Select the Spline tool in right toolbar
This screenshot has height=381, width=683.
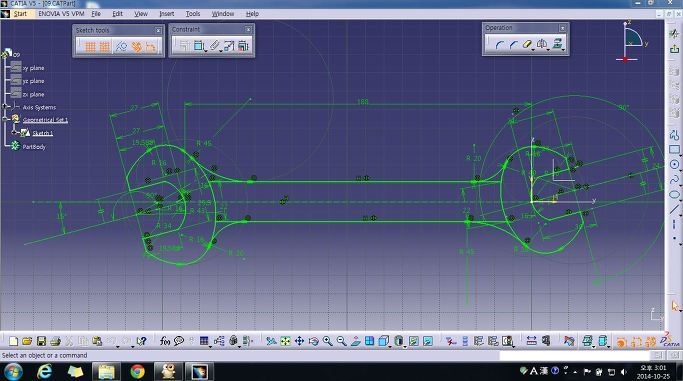674,179
